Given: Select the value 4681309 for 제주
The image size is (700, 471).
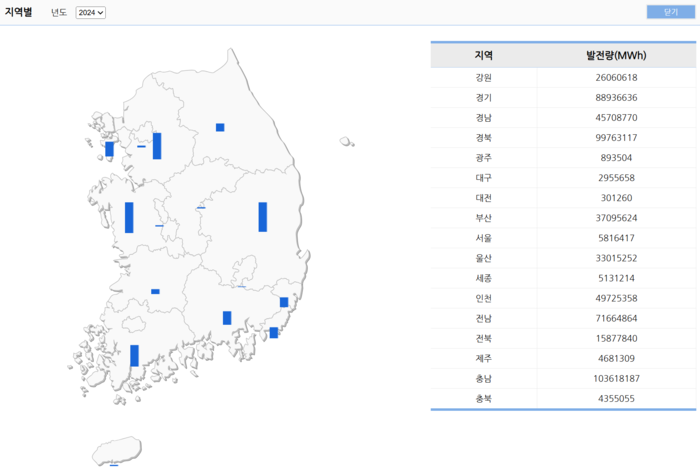Looking at the screenshot, I should [x=616, y=359].
